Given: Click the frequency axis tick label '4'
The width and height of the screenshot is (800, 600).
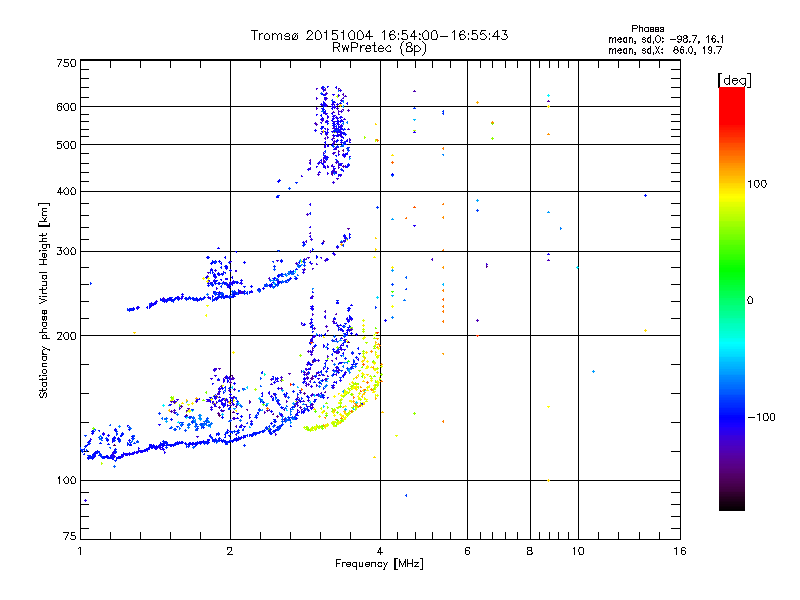Looking at the screenshot, I should click(380, 551).
